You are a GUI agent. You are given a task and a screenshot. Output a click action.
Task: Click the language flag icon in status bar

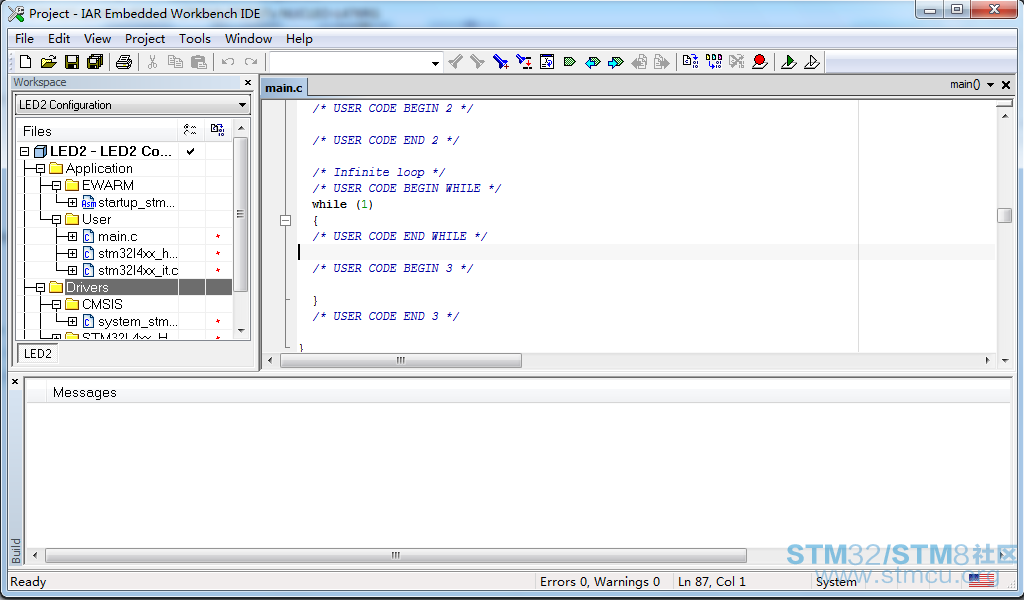click(x=981, y=581)
